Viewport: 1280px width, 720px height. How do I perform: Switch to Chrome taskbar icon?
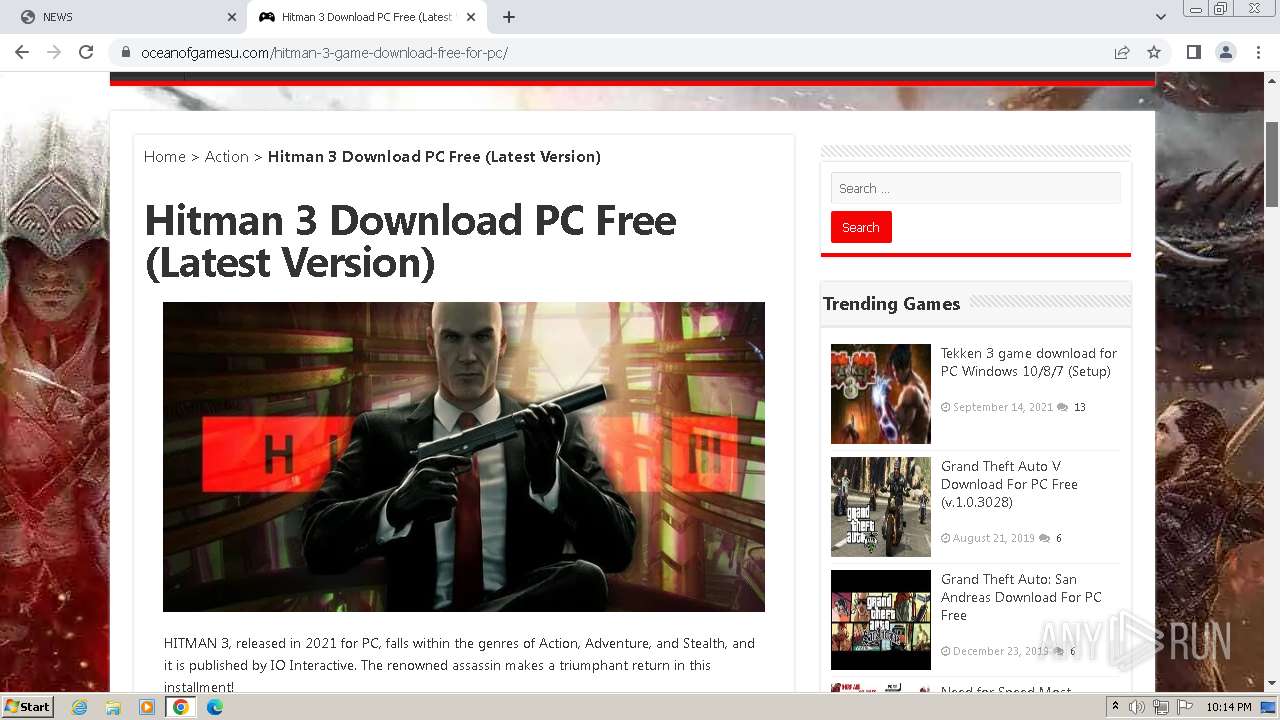[x=181, y=707]
